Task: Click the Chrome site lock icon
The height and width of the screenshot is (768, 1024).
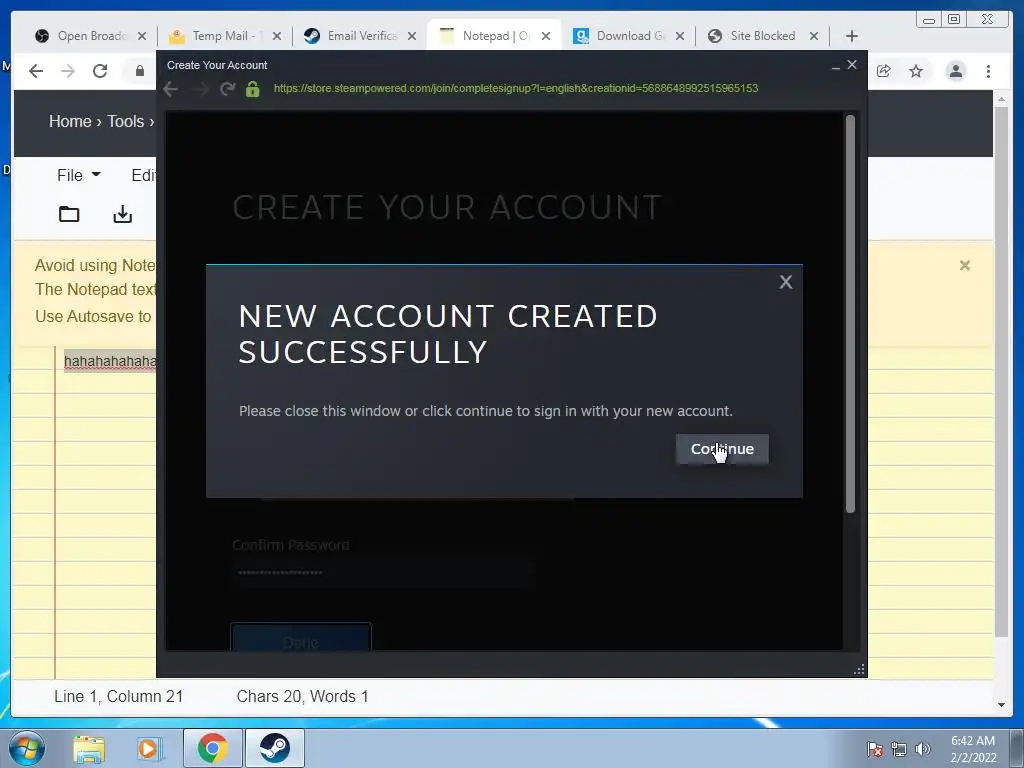Action: click(140, 71)
